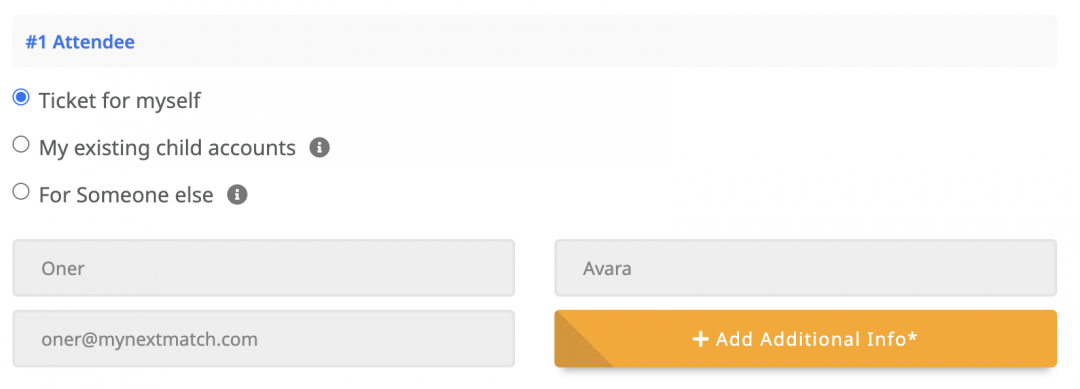
Task: Select the Ticket for myself radio button
Action: (x=21, y=98)
